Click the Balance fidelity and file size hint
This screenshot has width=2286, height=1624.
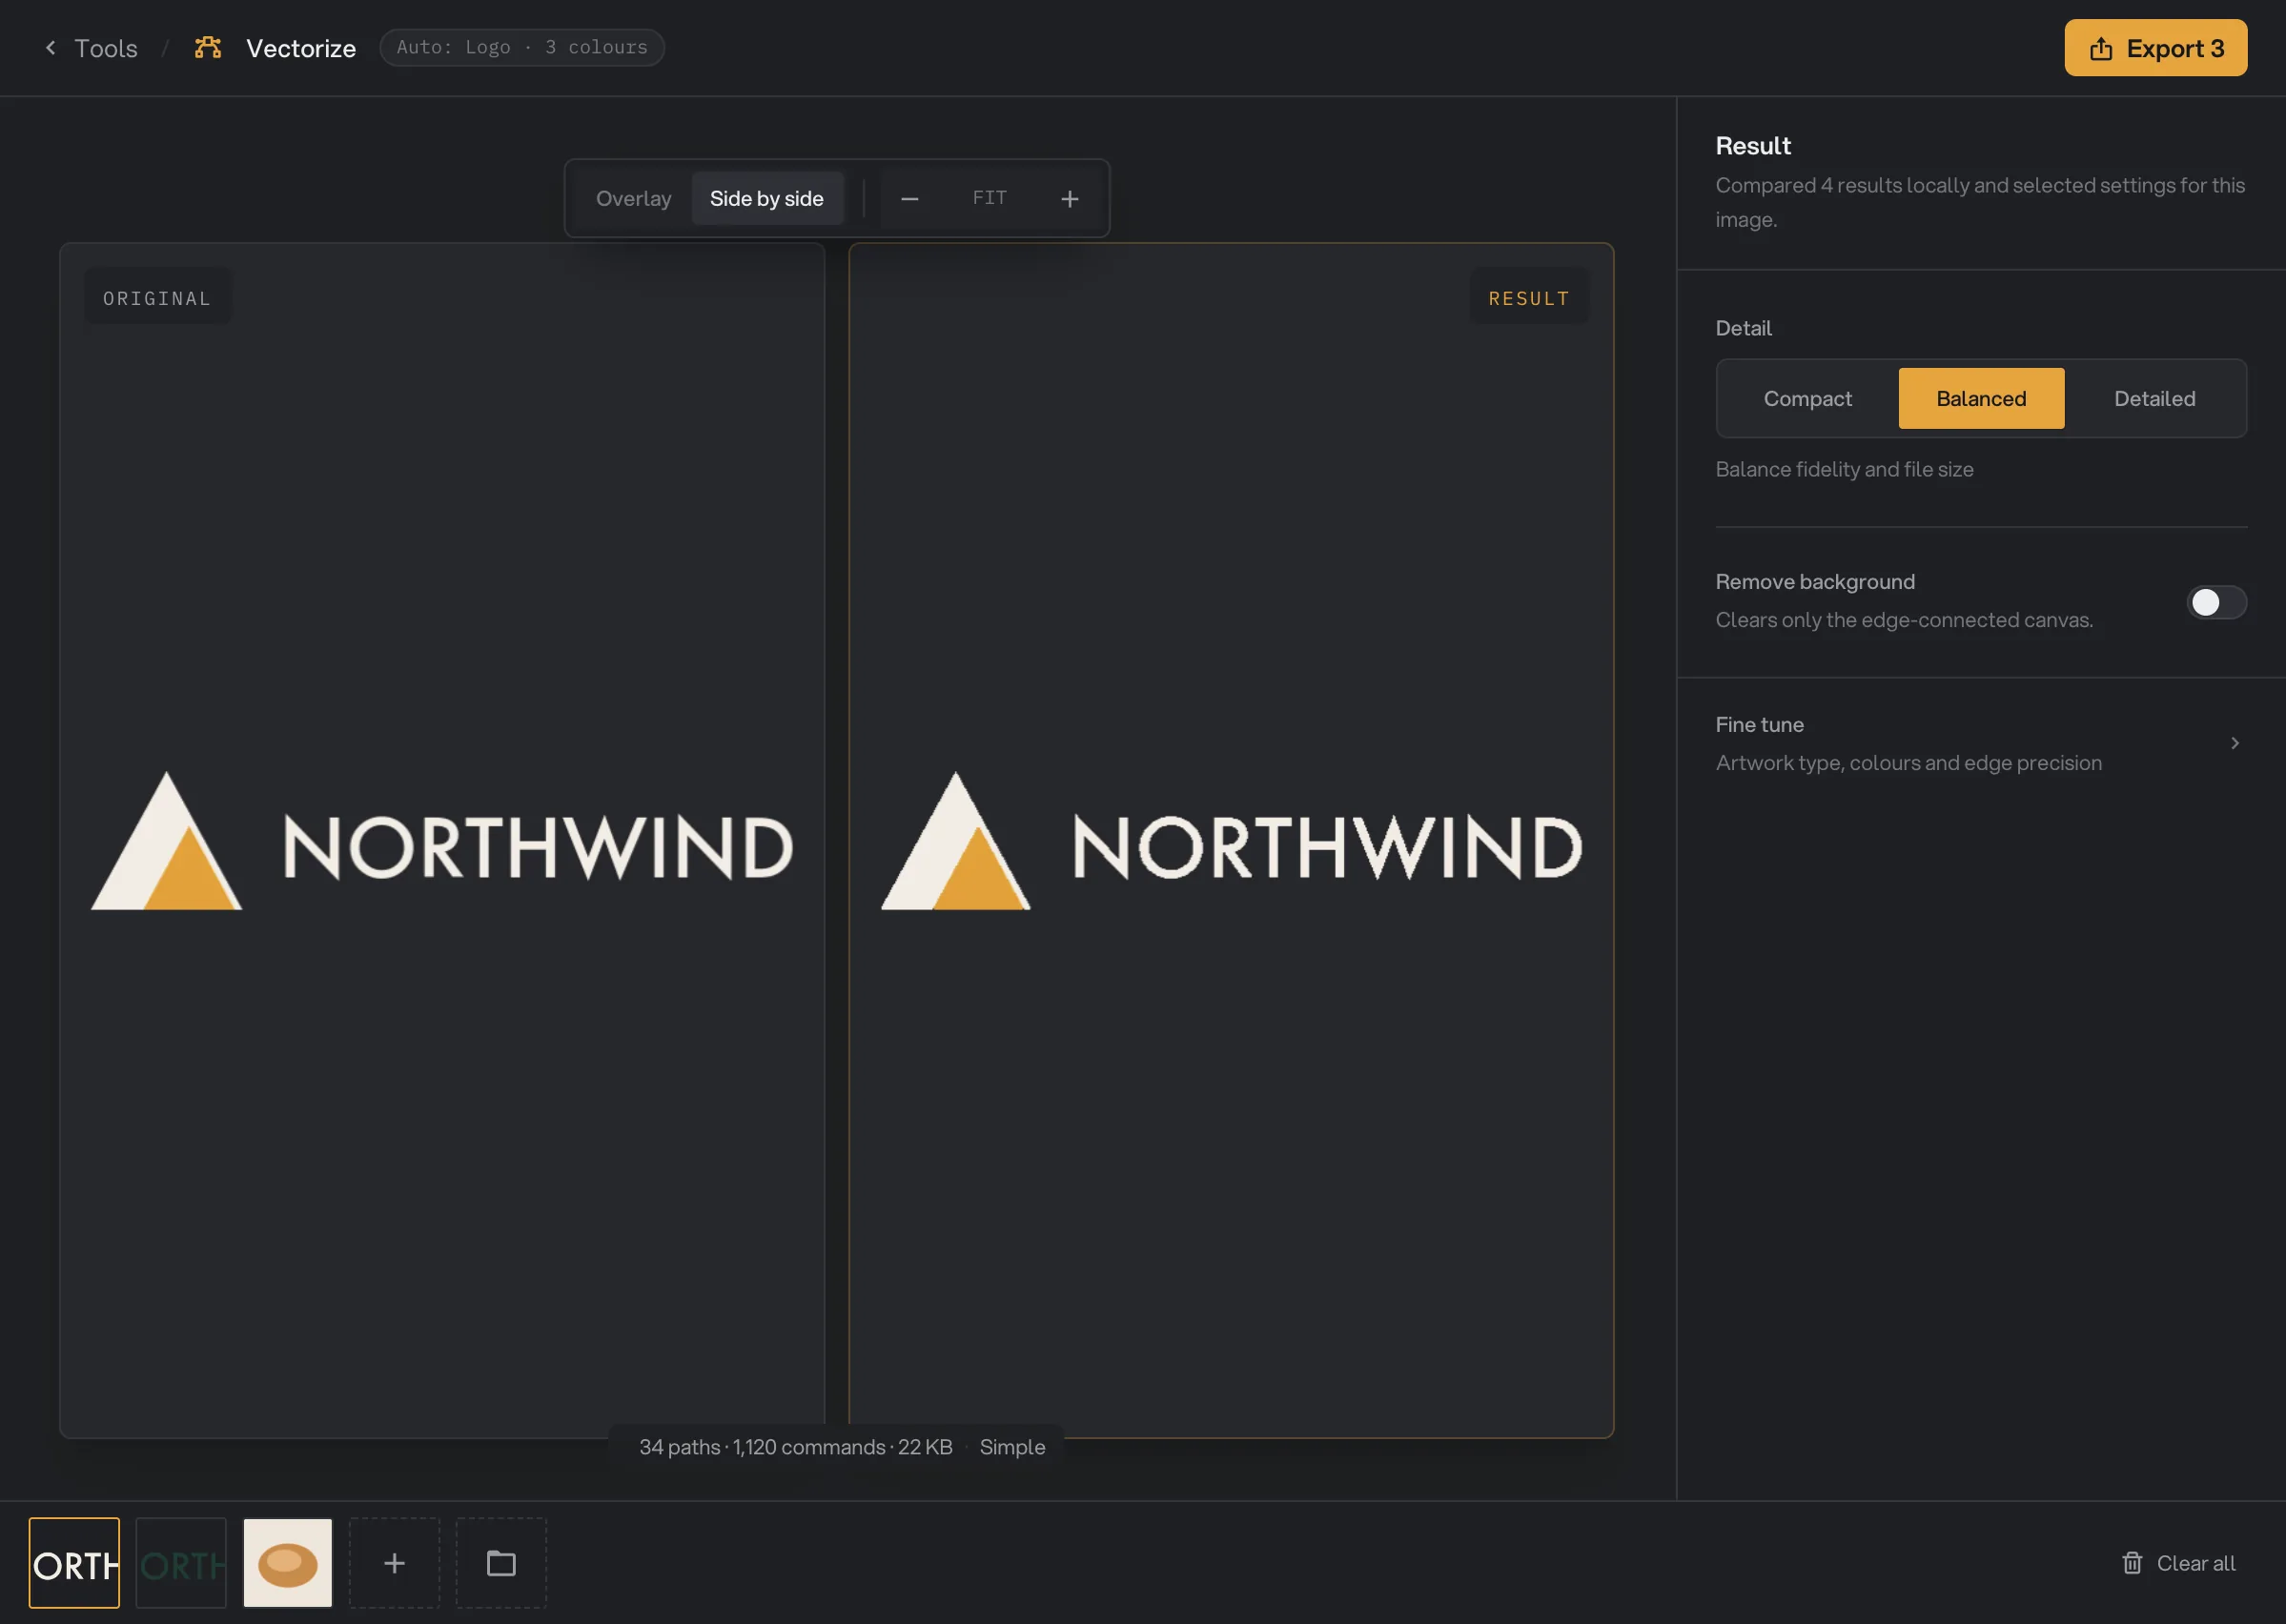click(1844, 469)
